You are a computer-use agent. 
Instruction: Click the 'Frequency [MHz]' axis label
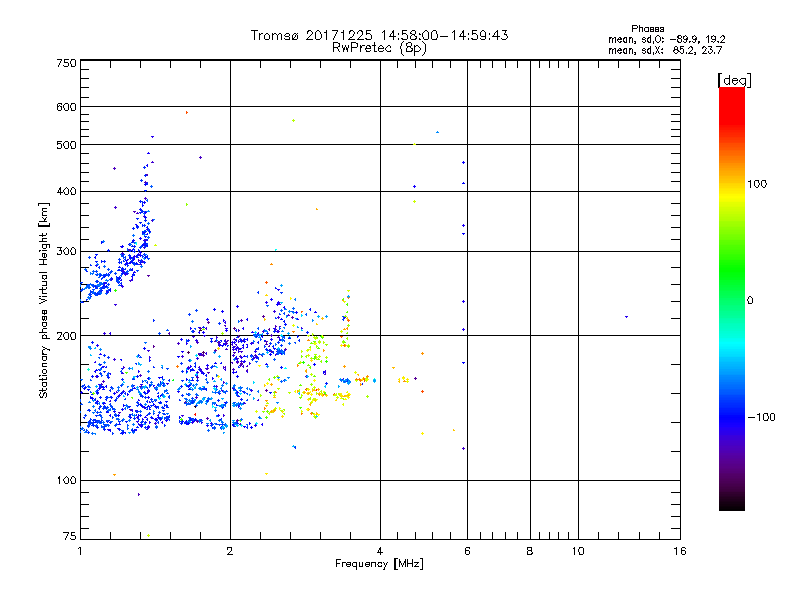point(379,564)
